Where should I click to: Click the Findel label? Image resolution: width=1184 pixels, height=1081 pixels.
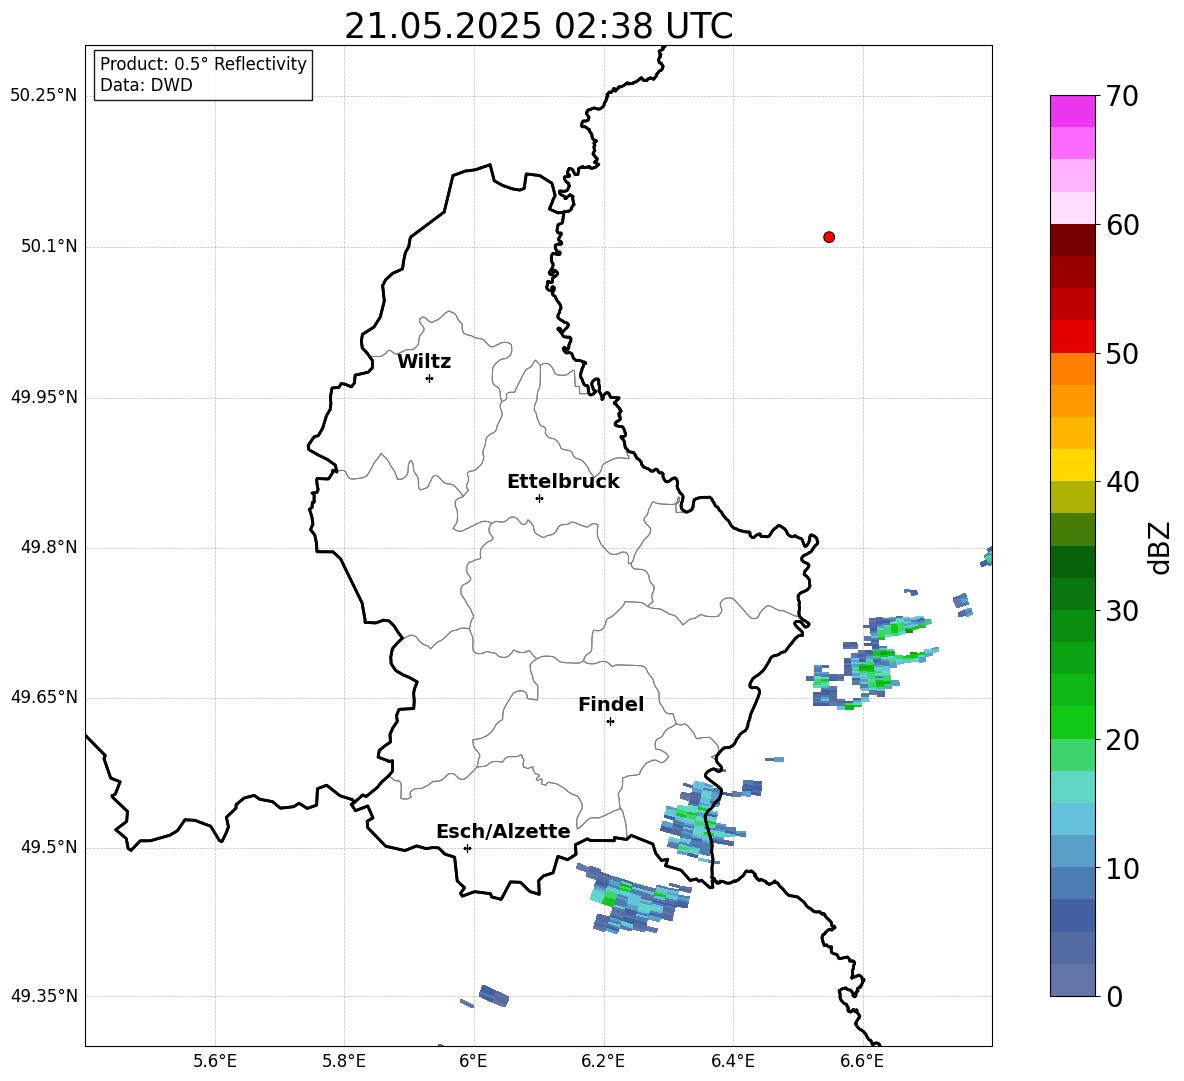click(611, 705)
